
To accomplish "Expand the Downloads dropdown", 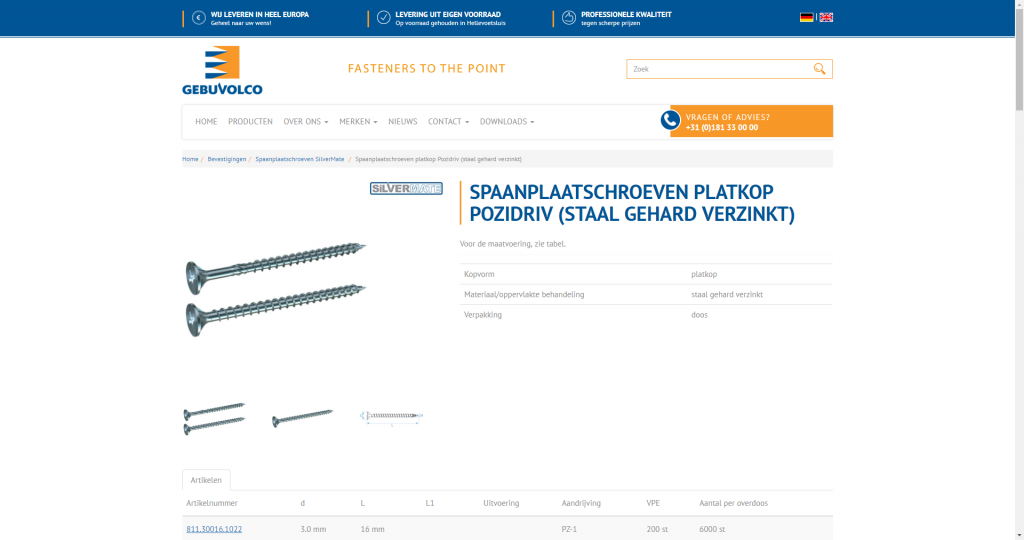I will coord(507,121).
